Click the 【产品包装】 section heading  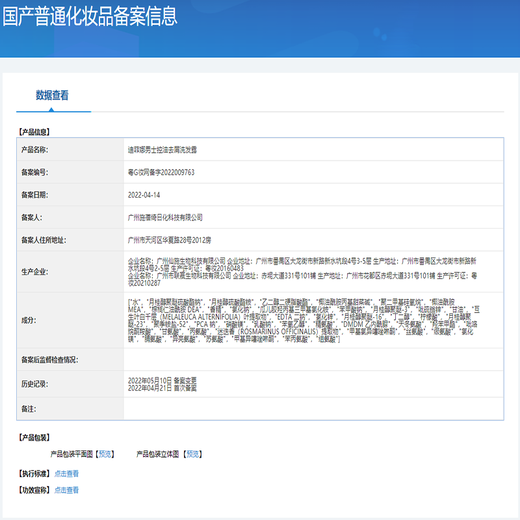(x=34, y=437)
